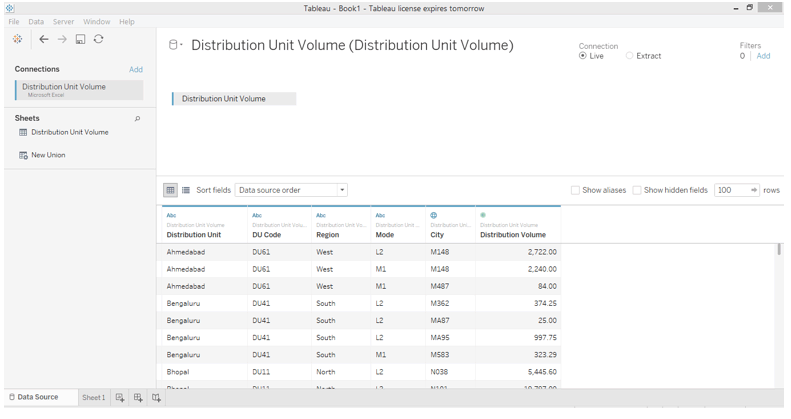791x419 pixels.
Task: Open the Data menu
Action: tap(36, 22)
